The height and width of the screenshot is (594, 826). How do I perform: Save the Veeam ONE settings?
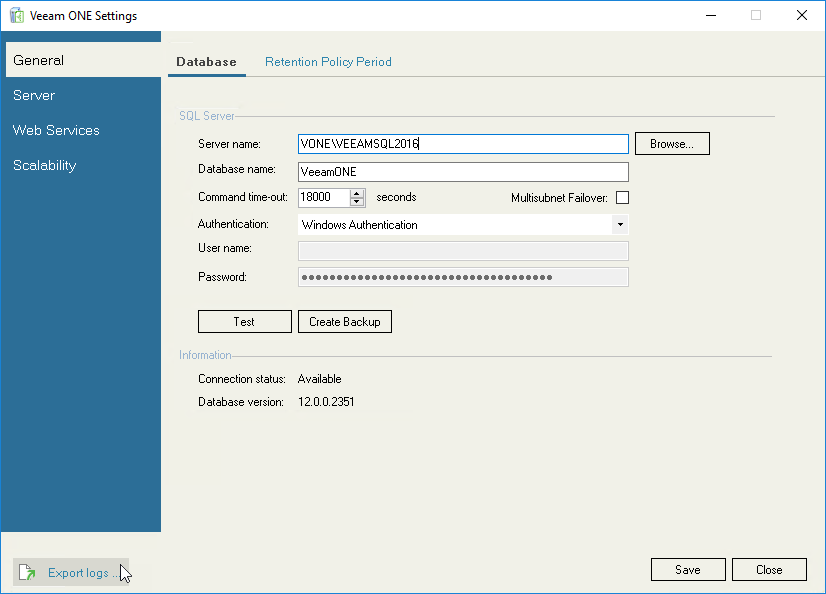pyautogui.click(x=688, y=569)
